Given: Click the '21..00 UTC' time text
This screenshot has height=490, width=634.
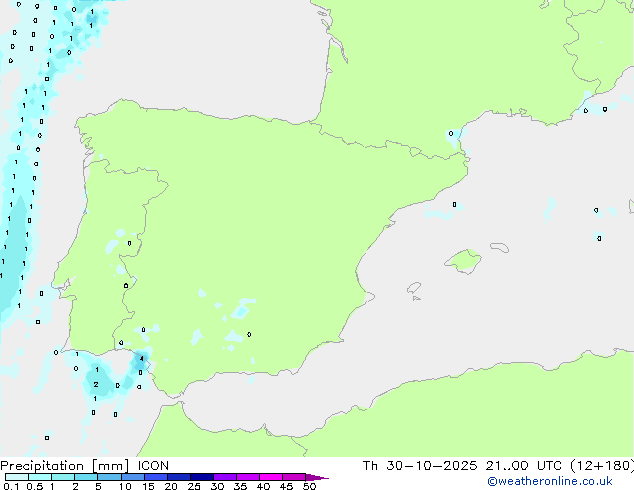Looking at the screenshot, I should pos(524,466).
